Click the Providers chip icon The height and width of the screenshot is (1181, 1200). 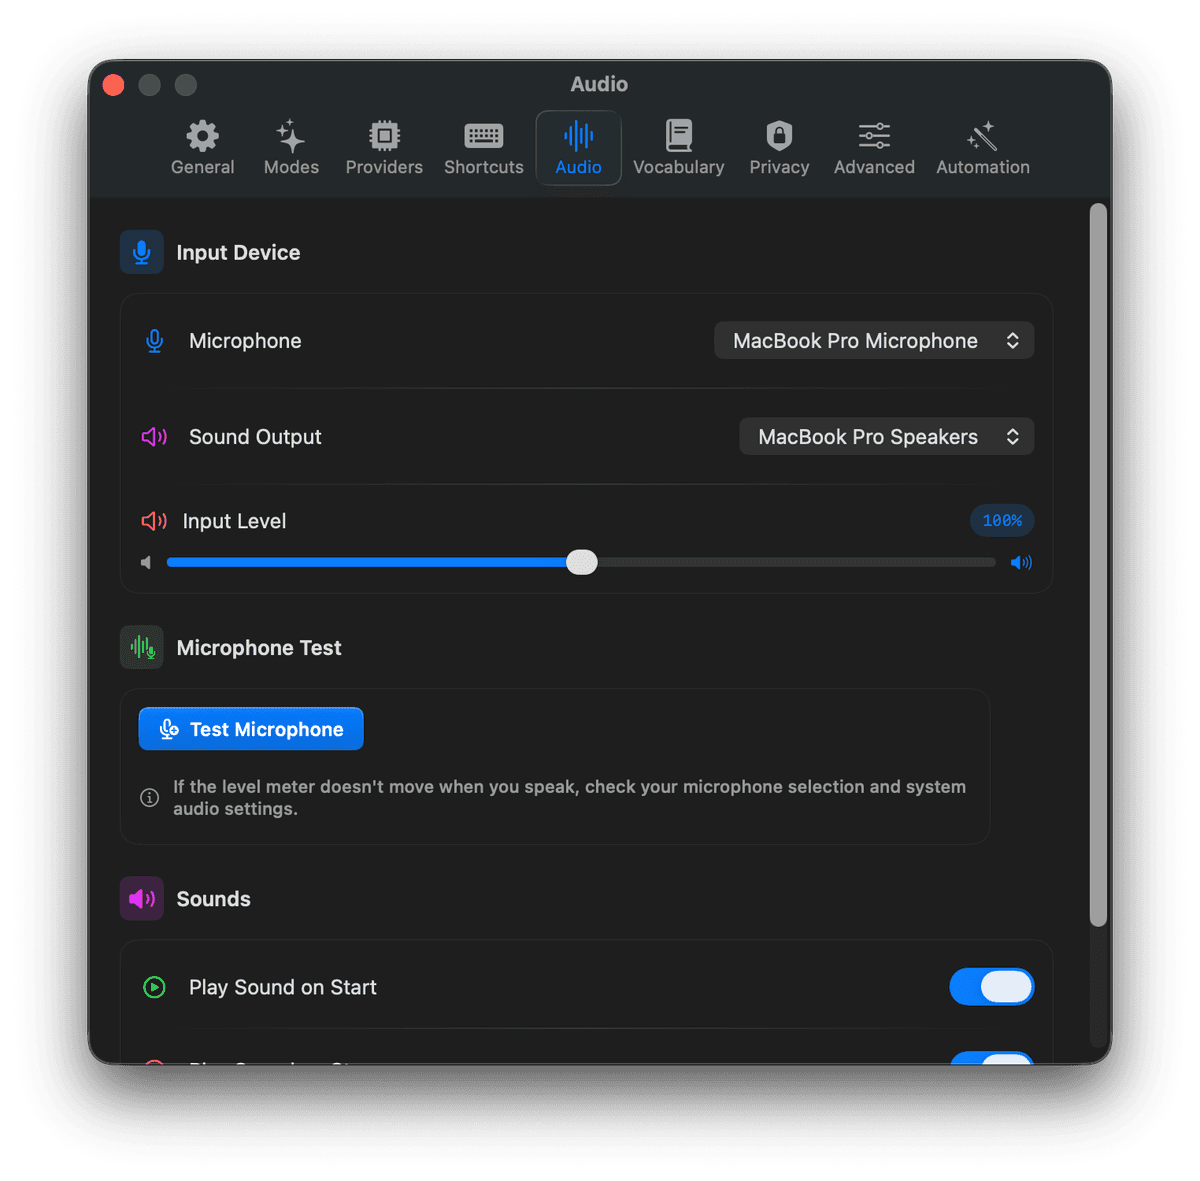point(384,136)
